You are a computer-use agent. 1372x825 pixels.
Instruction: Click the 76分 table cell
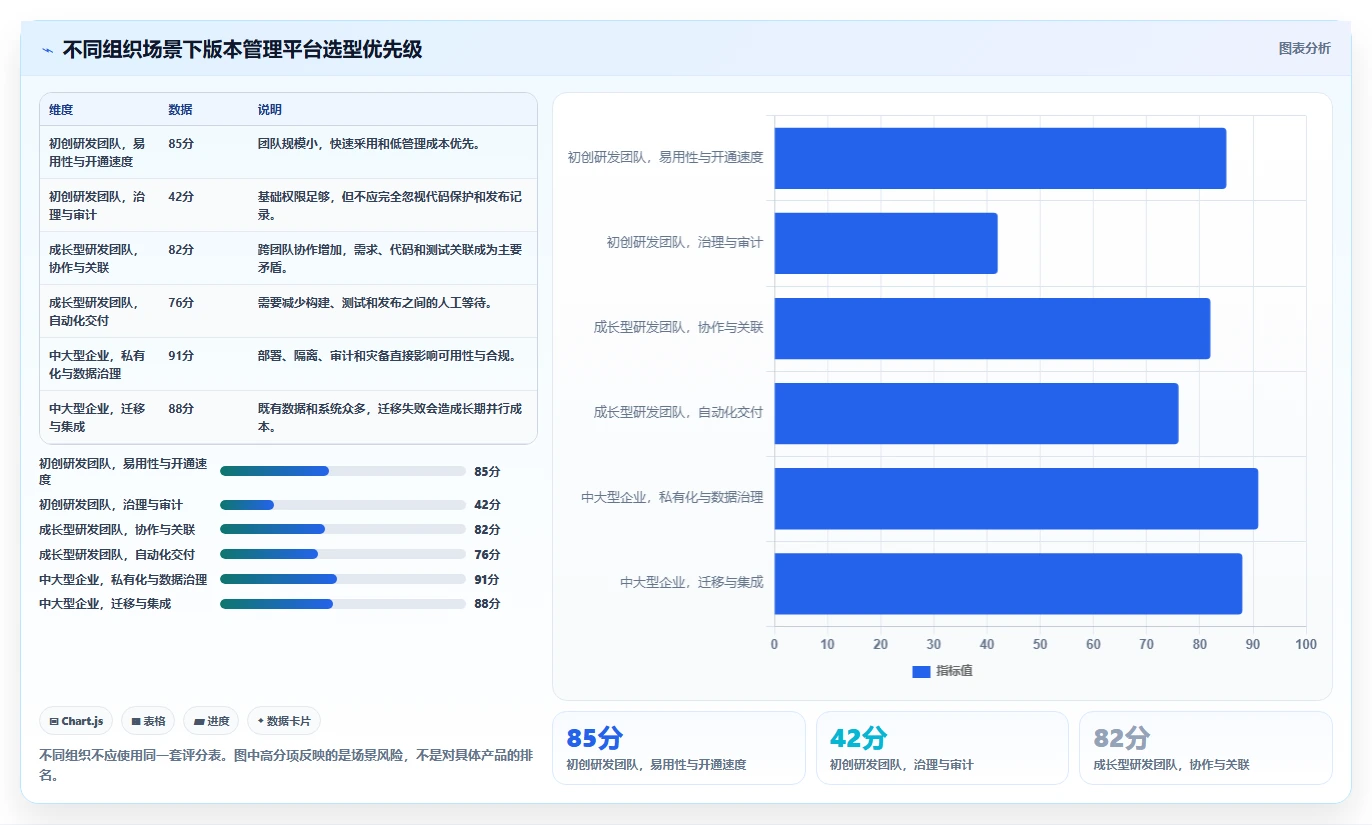(x=181, y=303)
